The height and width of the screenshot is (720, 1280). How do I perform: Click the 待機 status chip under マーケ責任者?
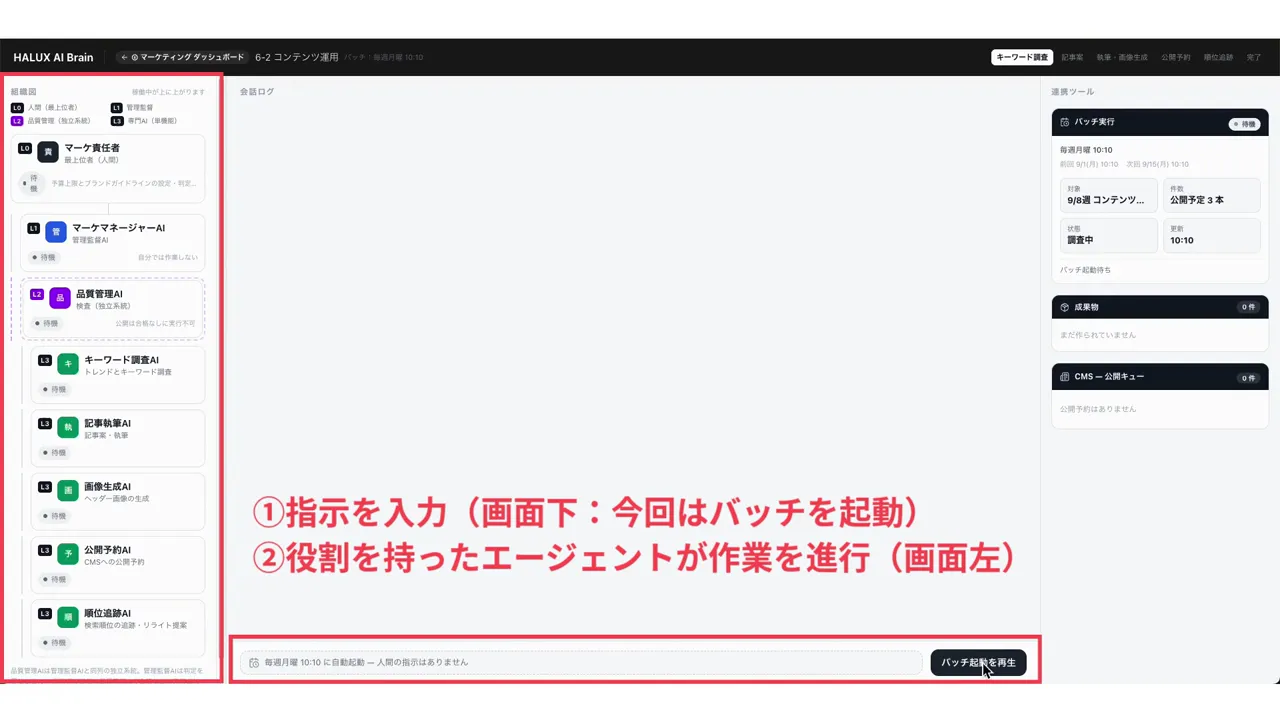pyautogui.click(x=32, y=183)
